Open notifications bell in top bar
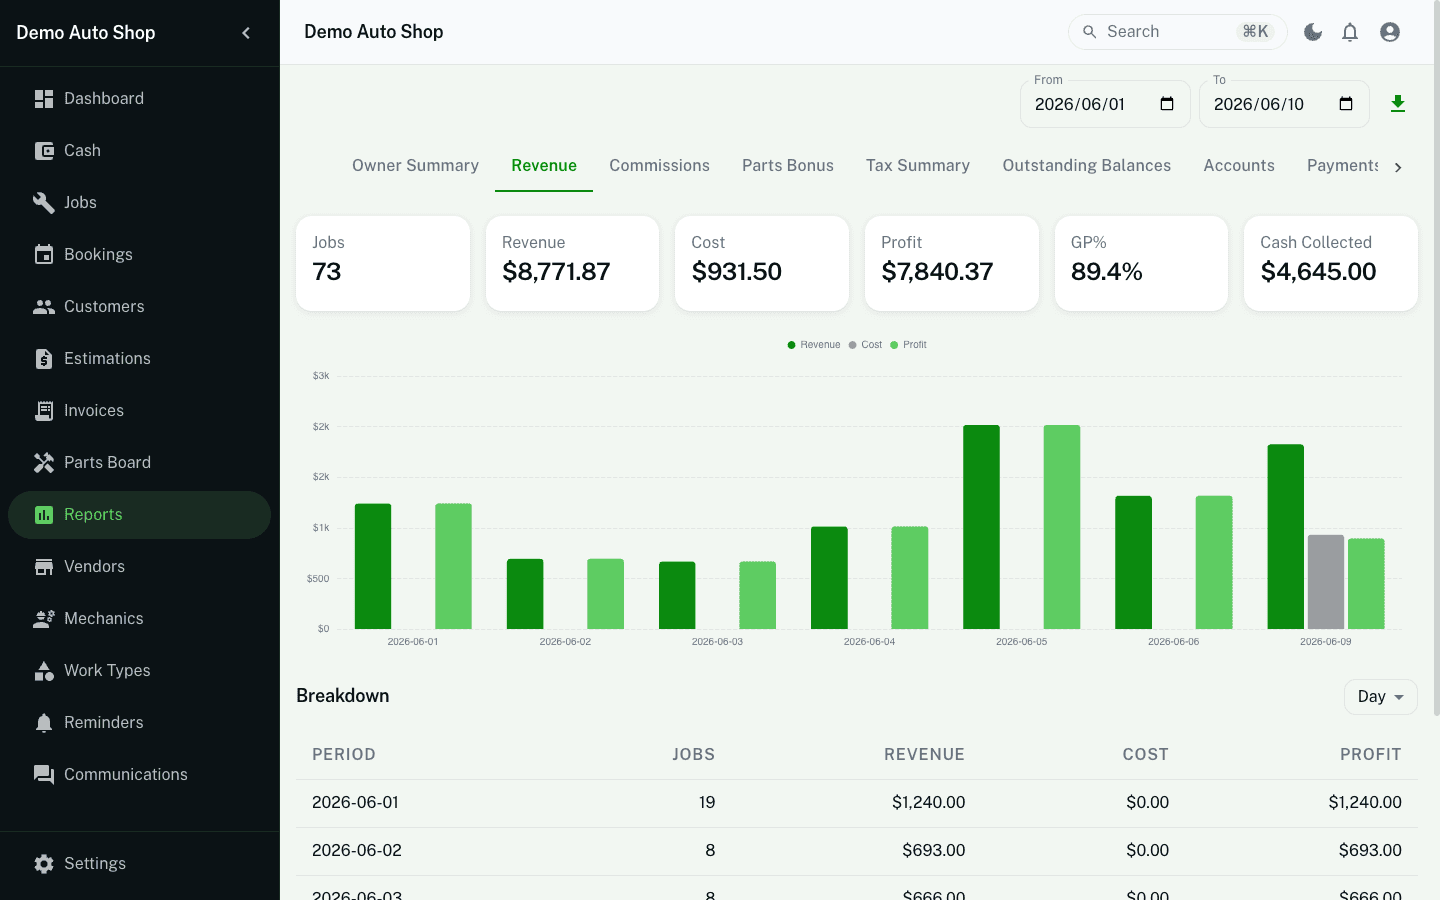This screenshot has height=900, width=1440. tap(1350, 32)
